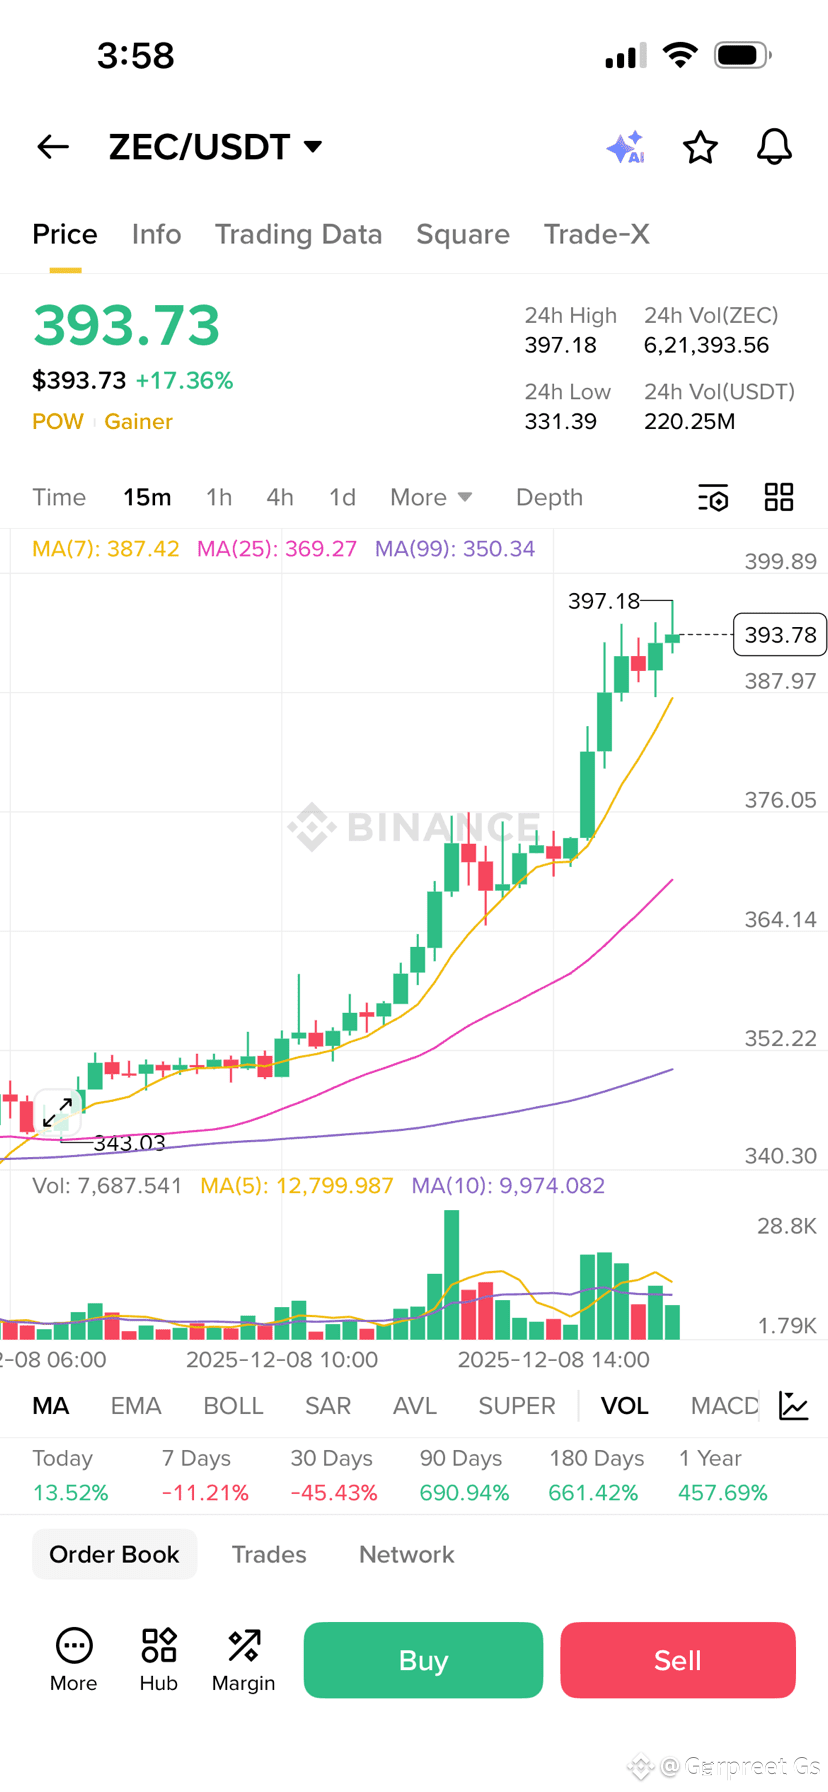Open the More menu in the bottom bar
828x1792 pixels.
pos(74,1660)
